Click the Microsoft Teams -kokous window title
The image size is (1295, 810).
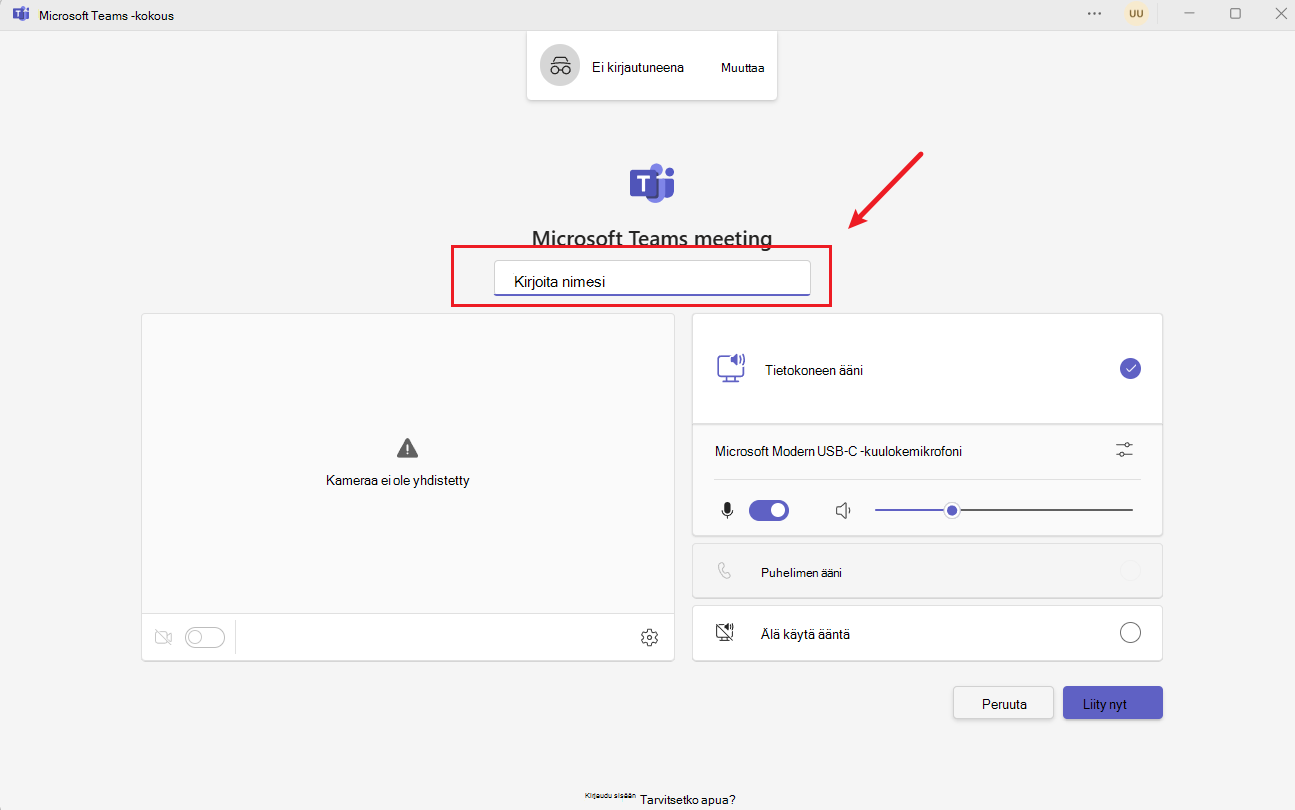point(106,15)
